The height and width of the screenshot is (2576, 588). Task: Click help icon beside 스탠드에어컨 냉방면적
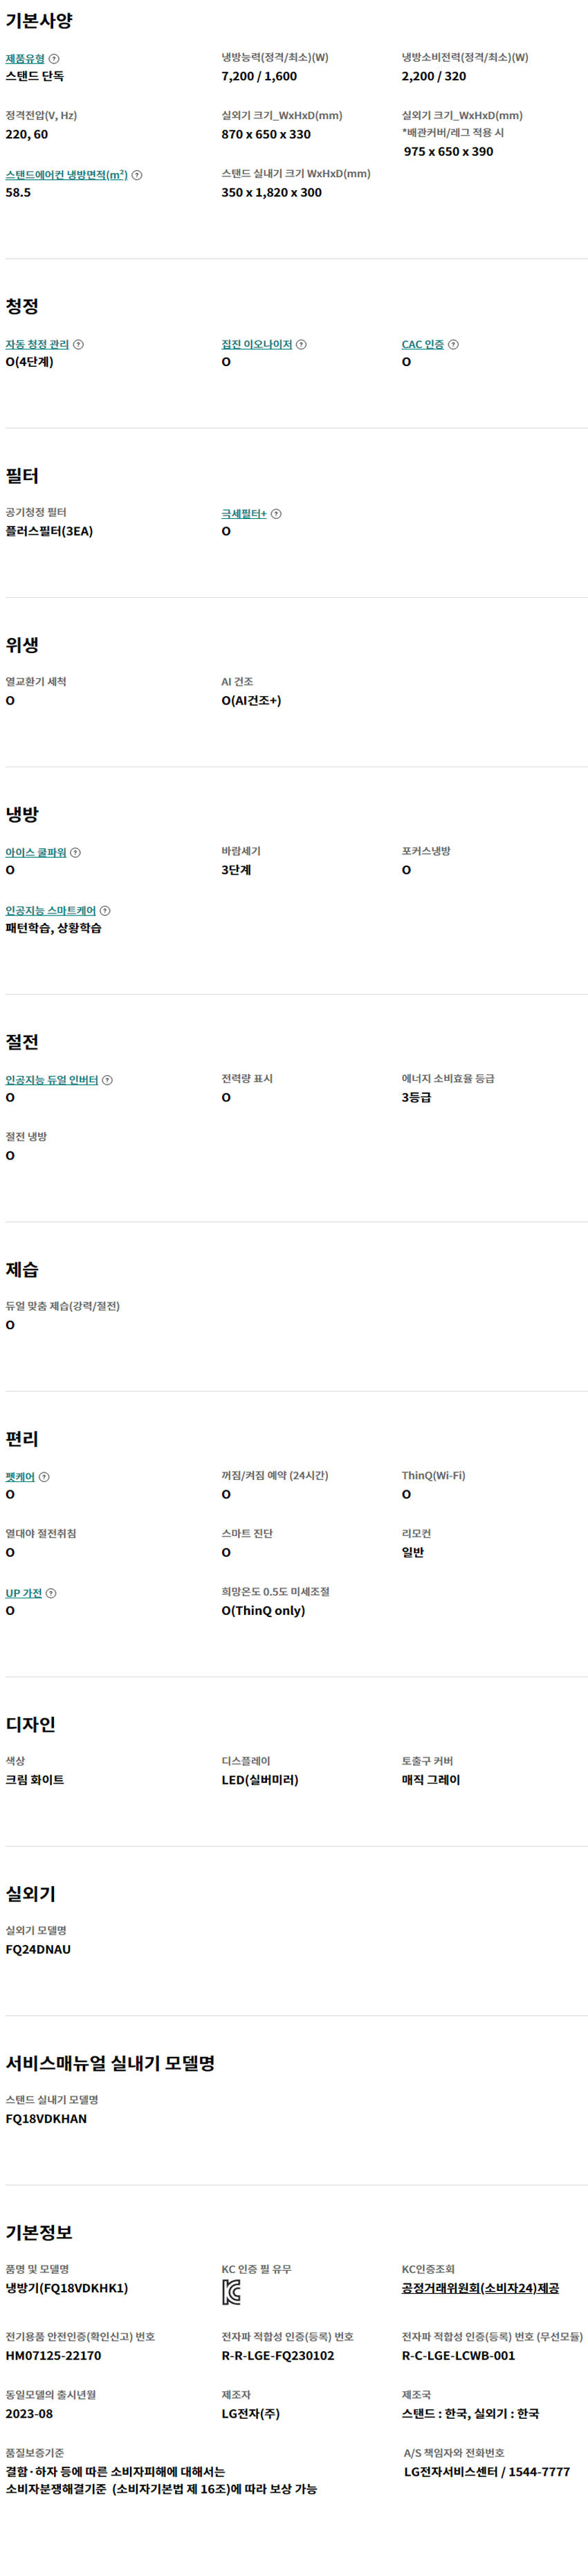137,175
